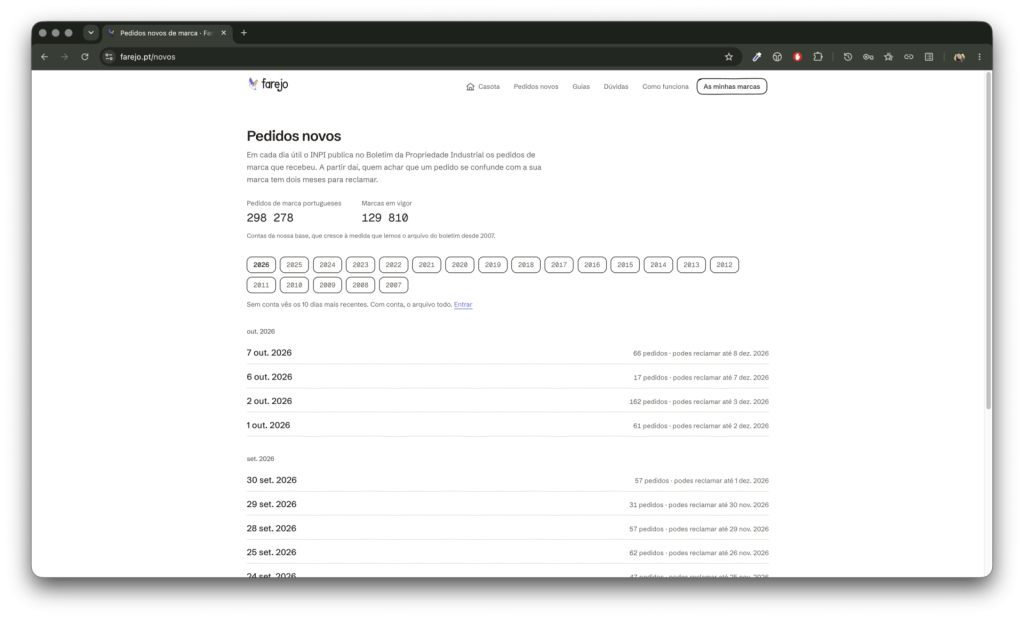The width and height of the screenshot is (1024, 619).
Task: Pick year 2019 chip
Action: point(492,264)
